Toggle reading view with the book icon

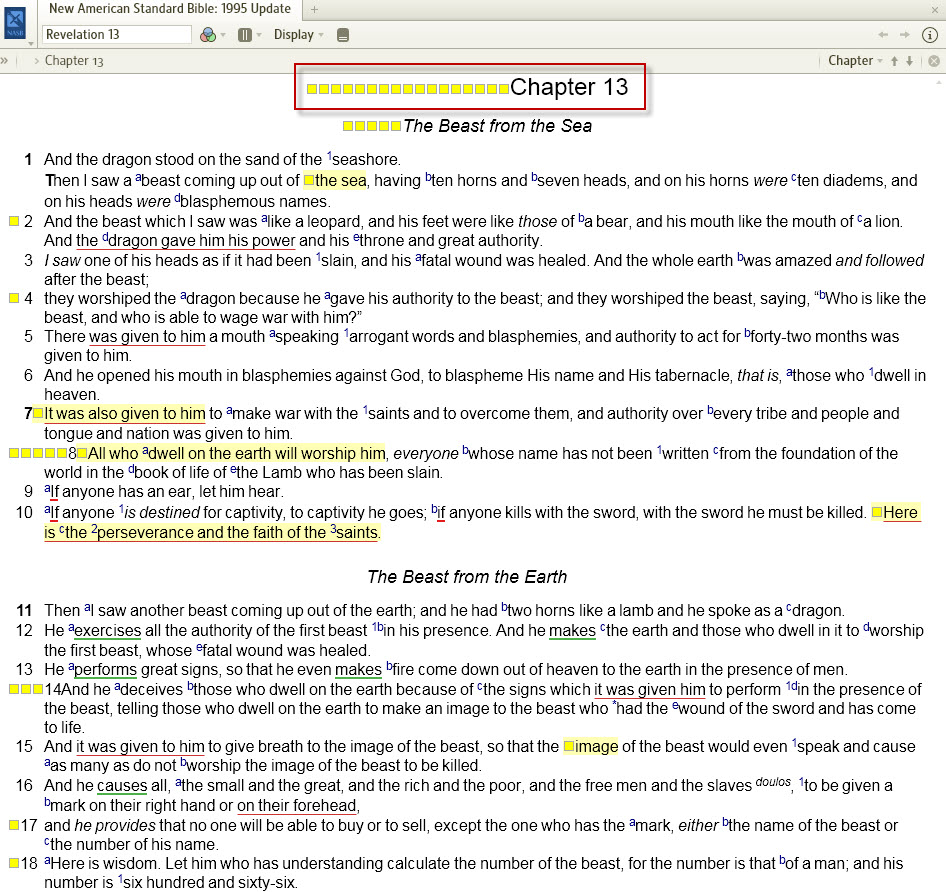343,35
